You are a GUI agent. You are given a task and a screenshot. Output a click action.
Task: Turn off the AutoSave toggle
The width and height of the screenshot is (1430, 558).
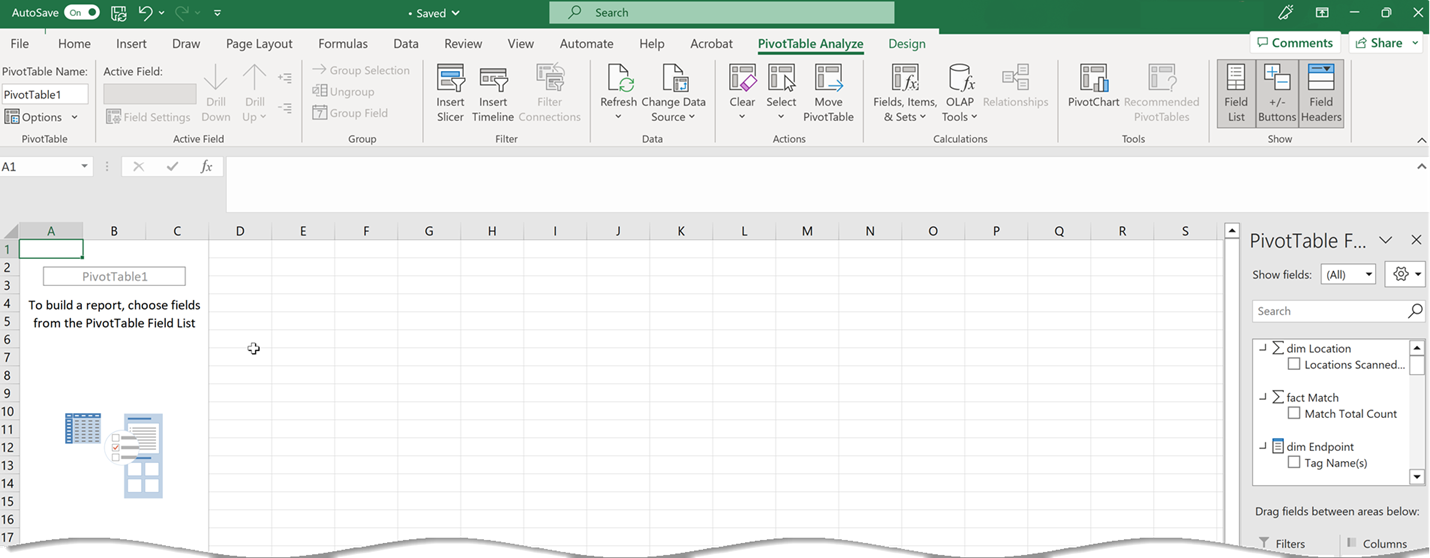[x=81, y=13]
